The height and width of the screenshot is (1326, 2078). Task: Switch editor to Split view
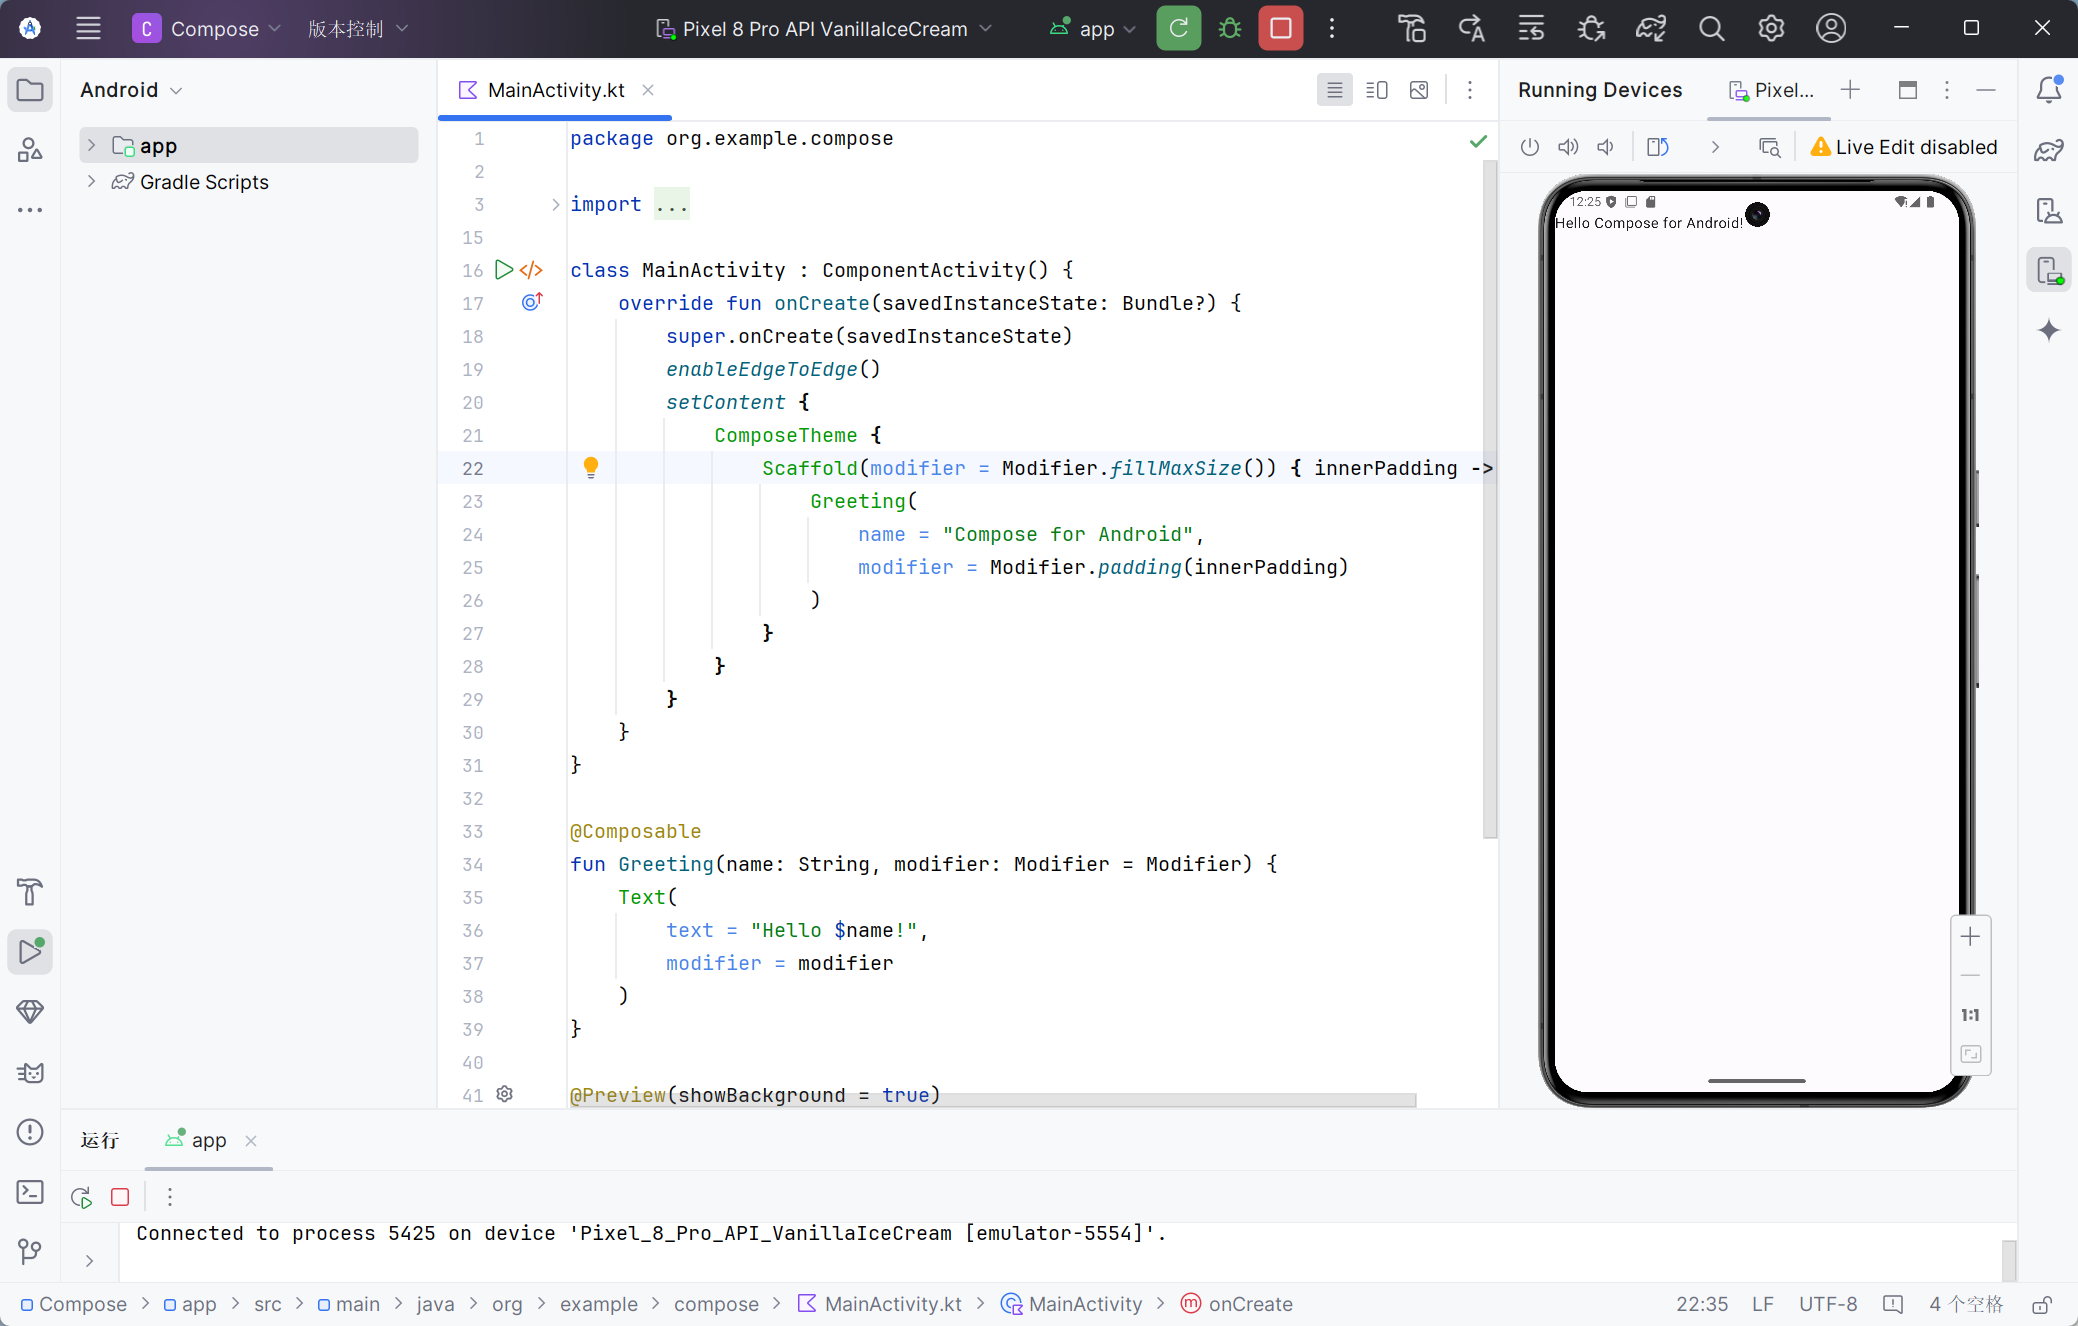tap(1377, 90)
